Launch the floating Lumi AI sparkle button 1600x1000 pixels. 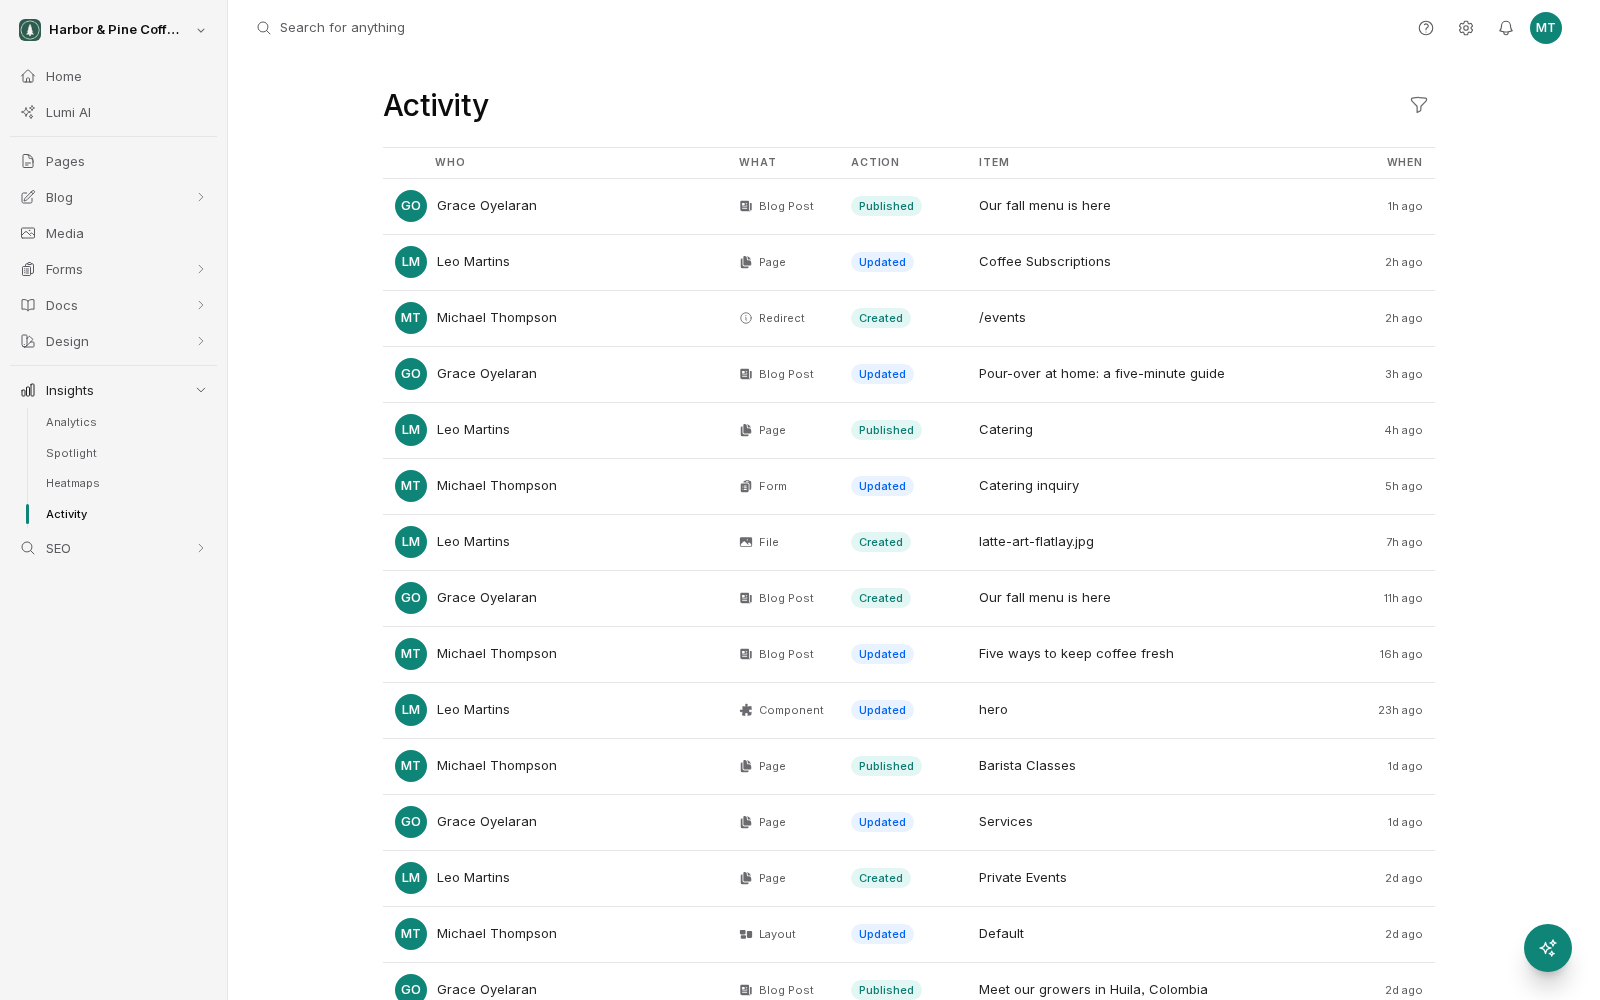click(1548, 948)
